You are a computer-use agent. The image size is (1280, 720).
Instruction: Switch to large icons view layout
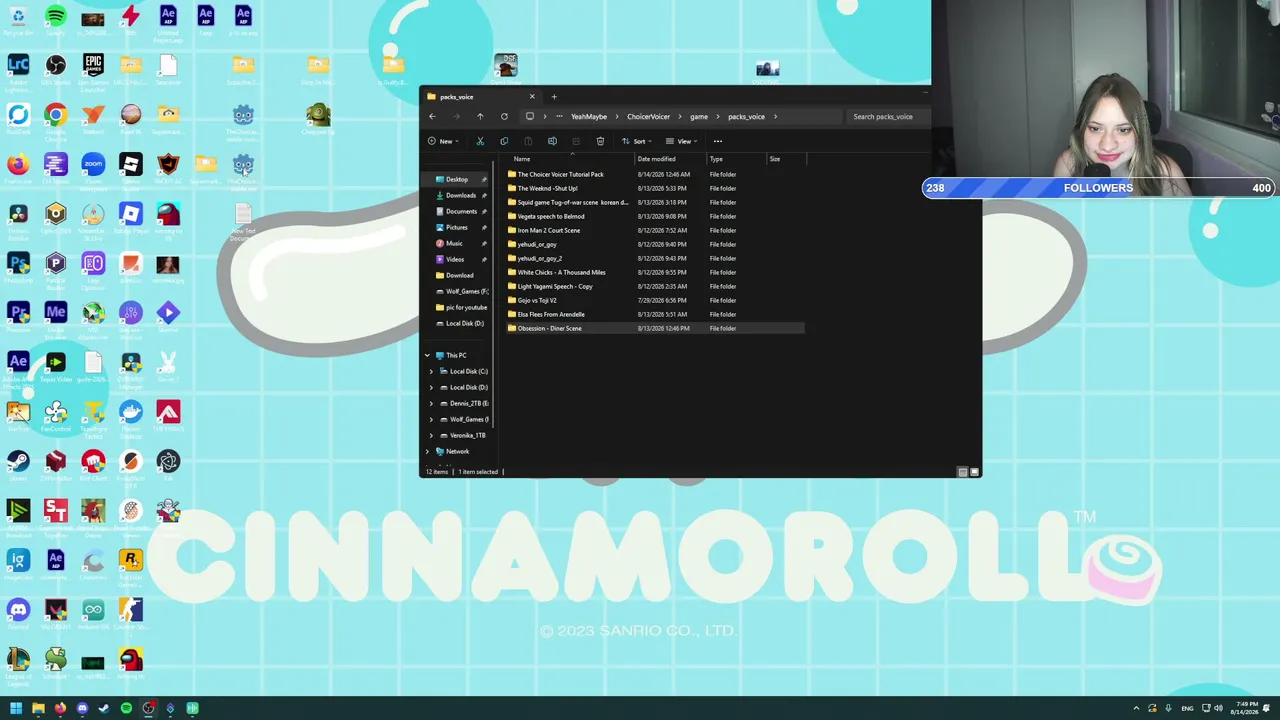tap(974, 472)
